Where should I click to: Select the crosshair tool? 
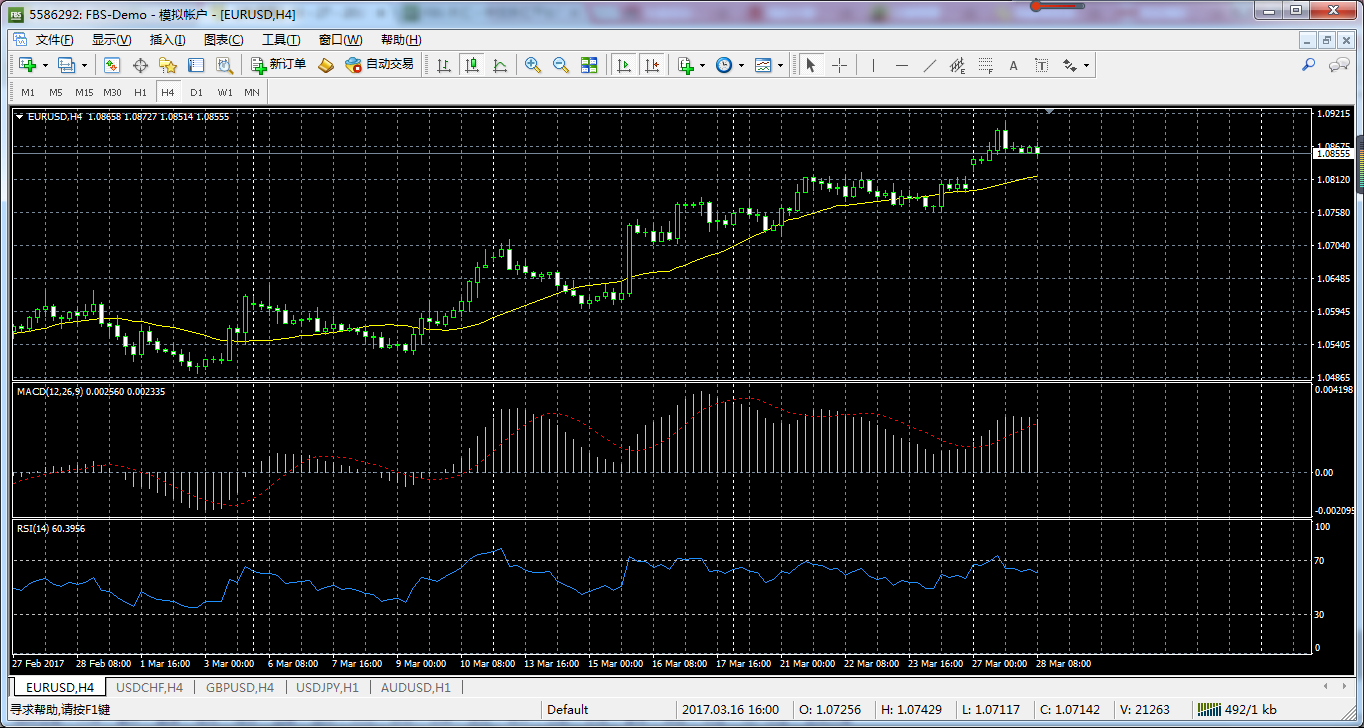tap(839, 65)
